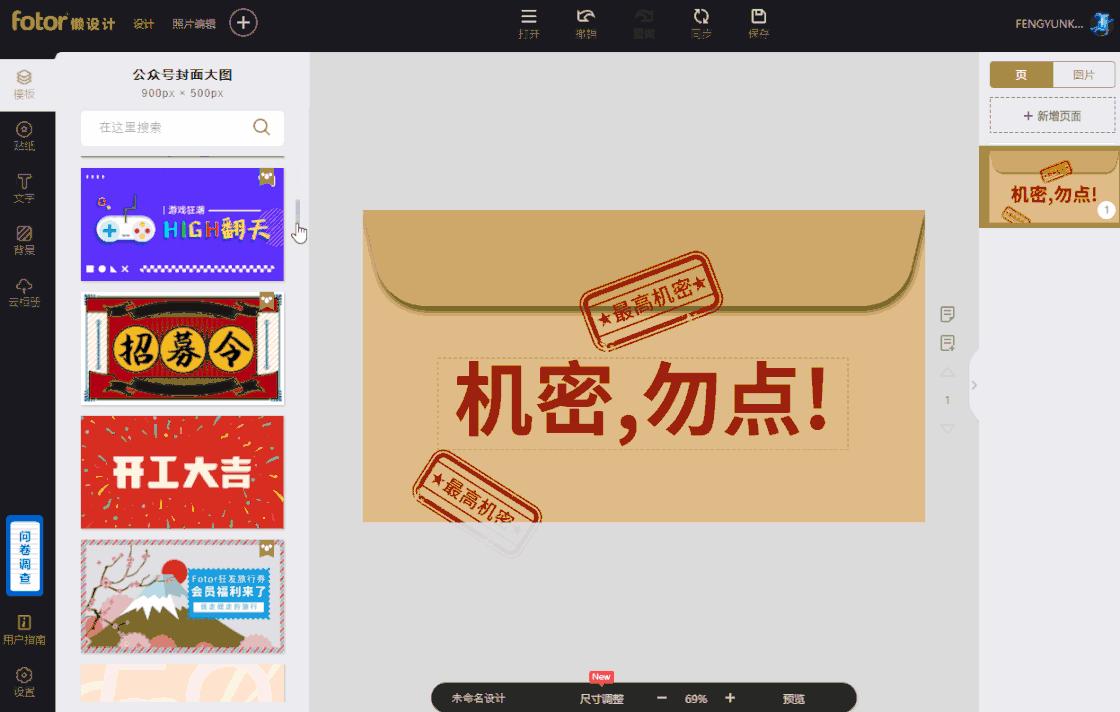Select the upper 最高机密 stamp
1120x712 pixels.
pos(651,300)
